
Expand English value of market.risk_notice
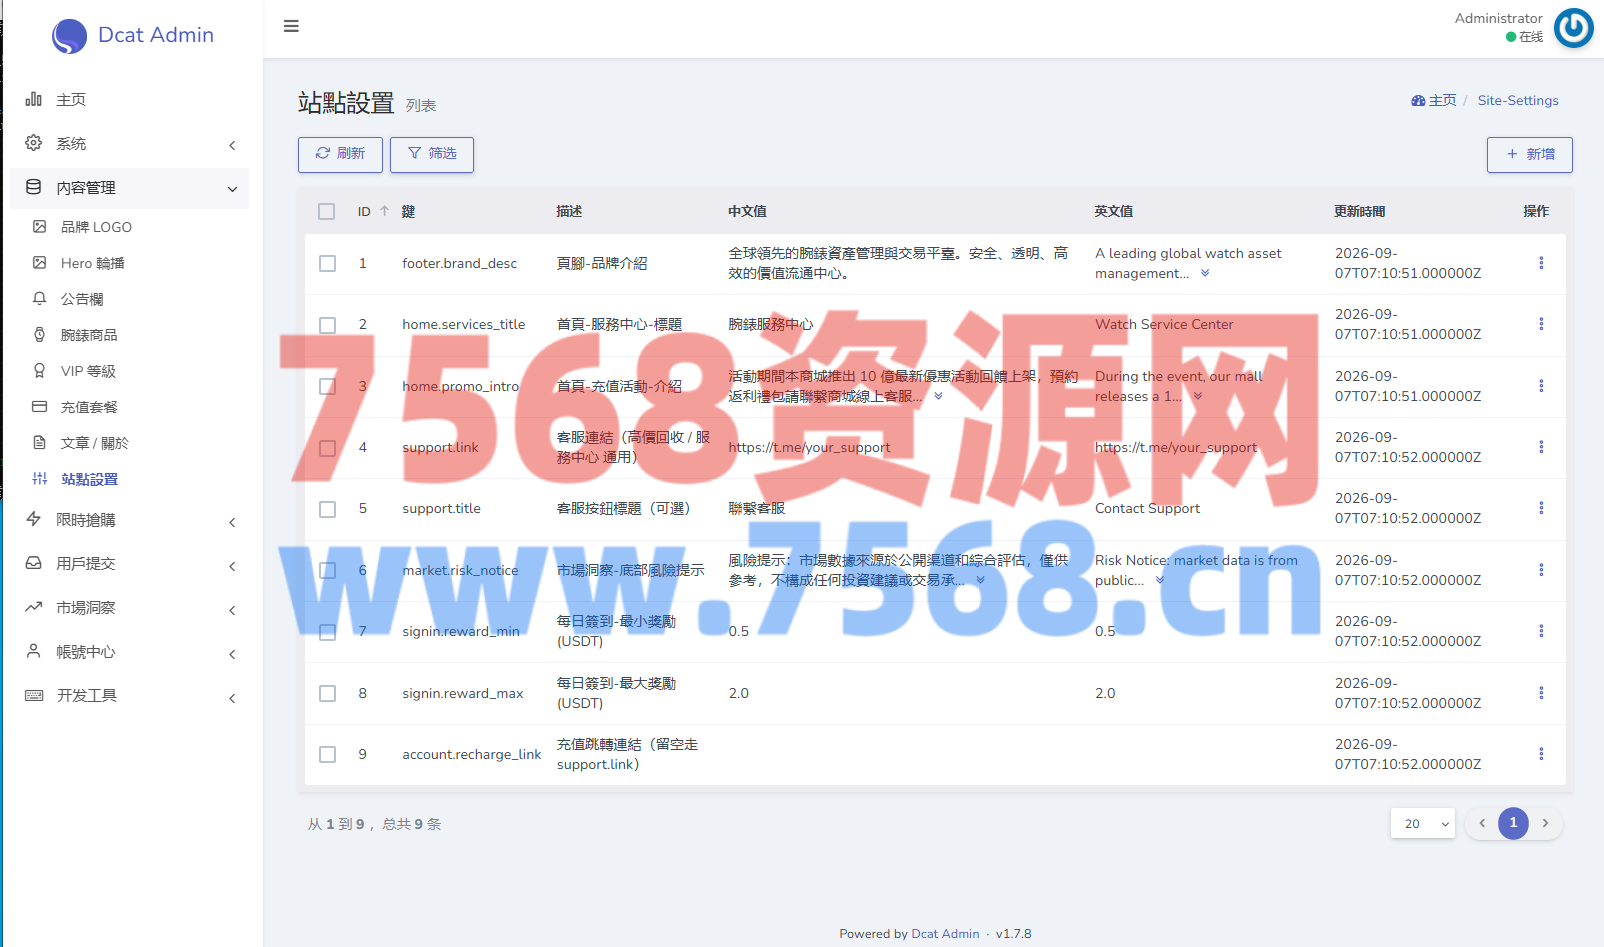[1160, 580]
